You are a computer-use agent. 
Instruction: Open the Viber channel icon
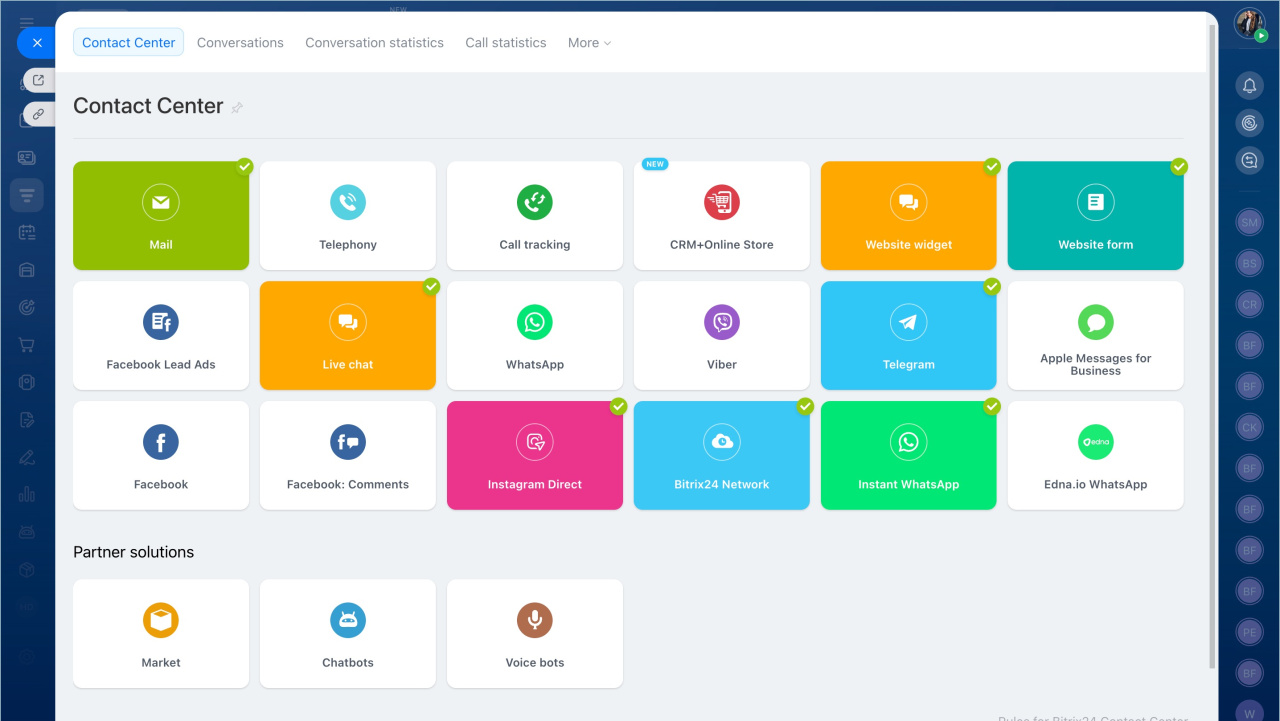point(721,323)
